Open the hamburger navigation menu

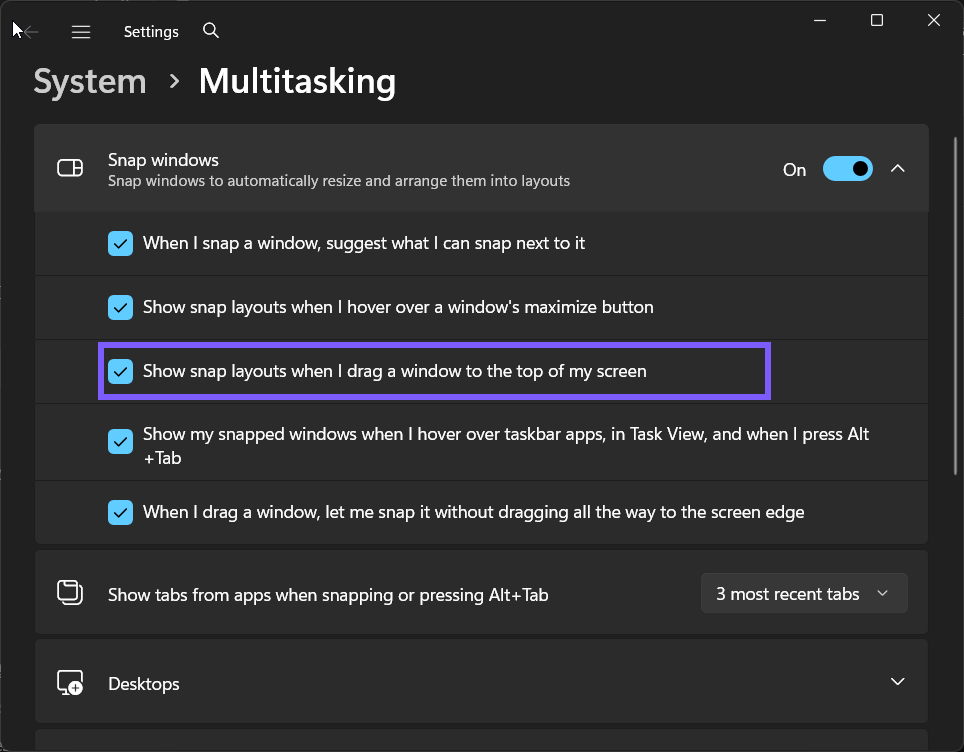pos(81,31)
